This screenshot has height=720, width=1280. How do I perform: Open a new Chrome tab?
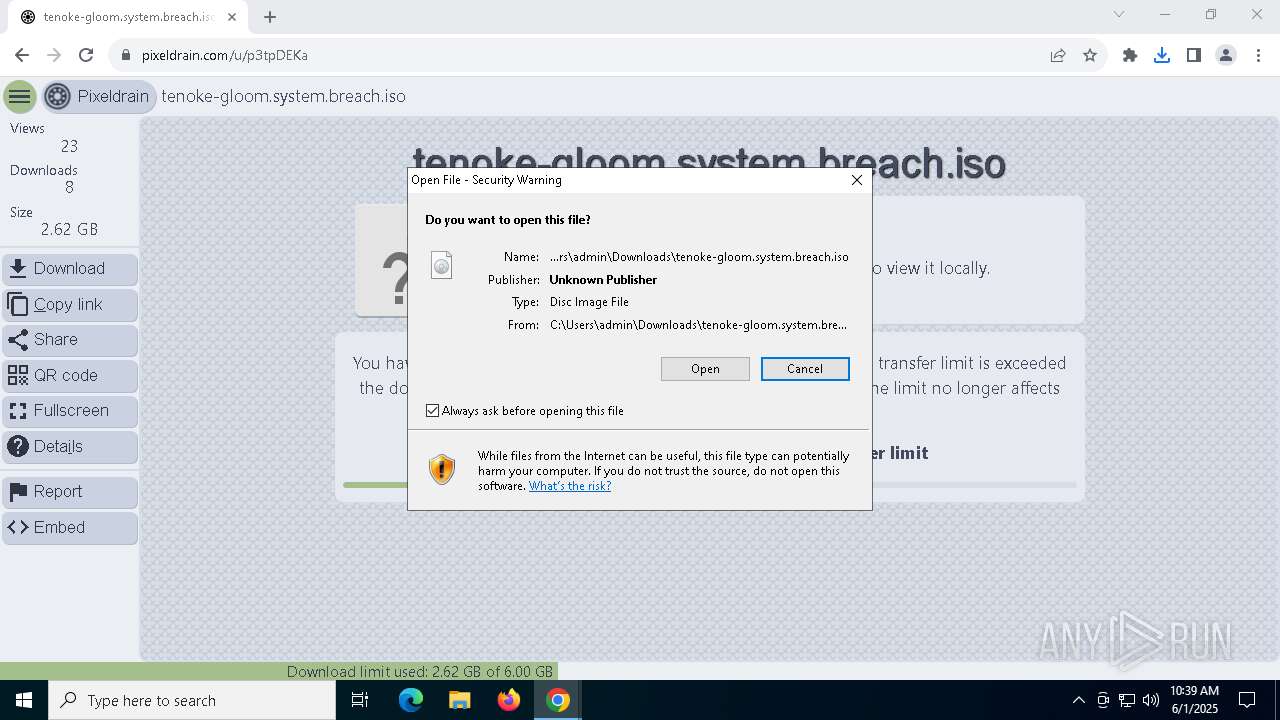[270, 17]
